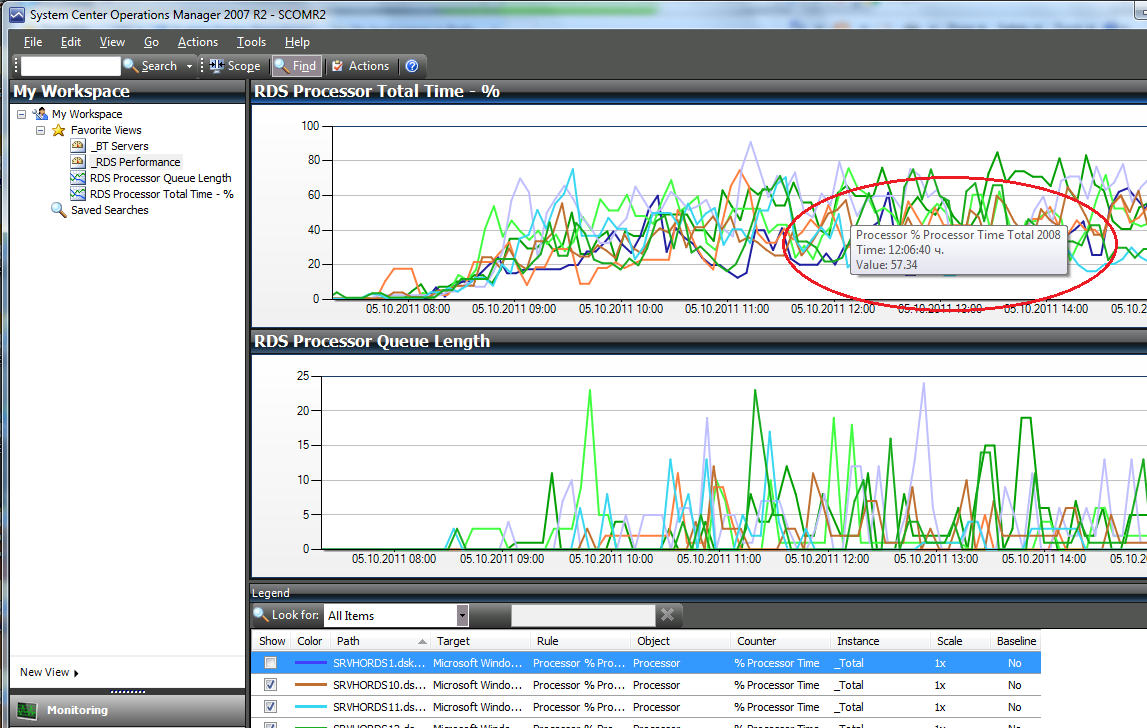Uncheck the Show box for SRVHORDS10
1147x728 pixels.
(x=271, y=685)
